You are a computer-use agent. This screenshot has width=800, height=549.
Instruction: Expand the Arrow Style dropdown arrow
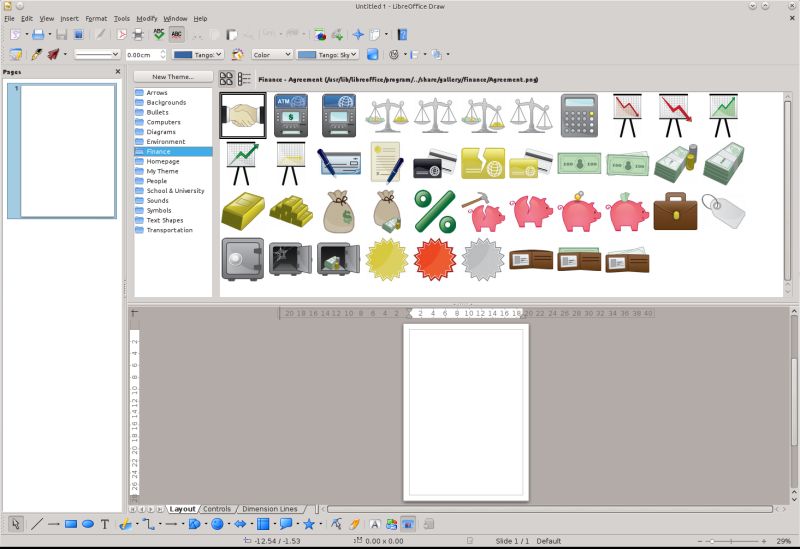(x=65, y=54)
